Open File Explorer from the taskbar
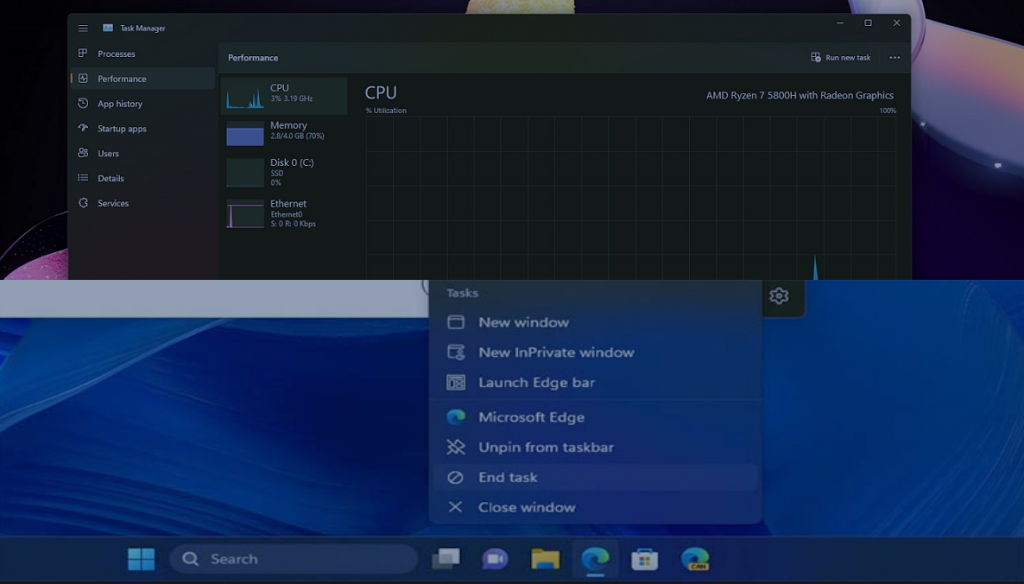Screen dimensions: 1024x584 [x=545, y=559]
